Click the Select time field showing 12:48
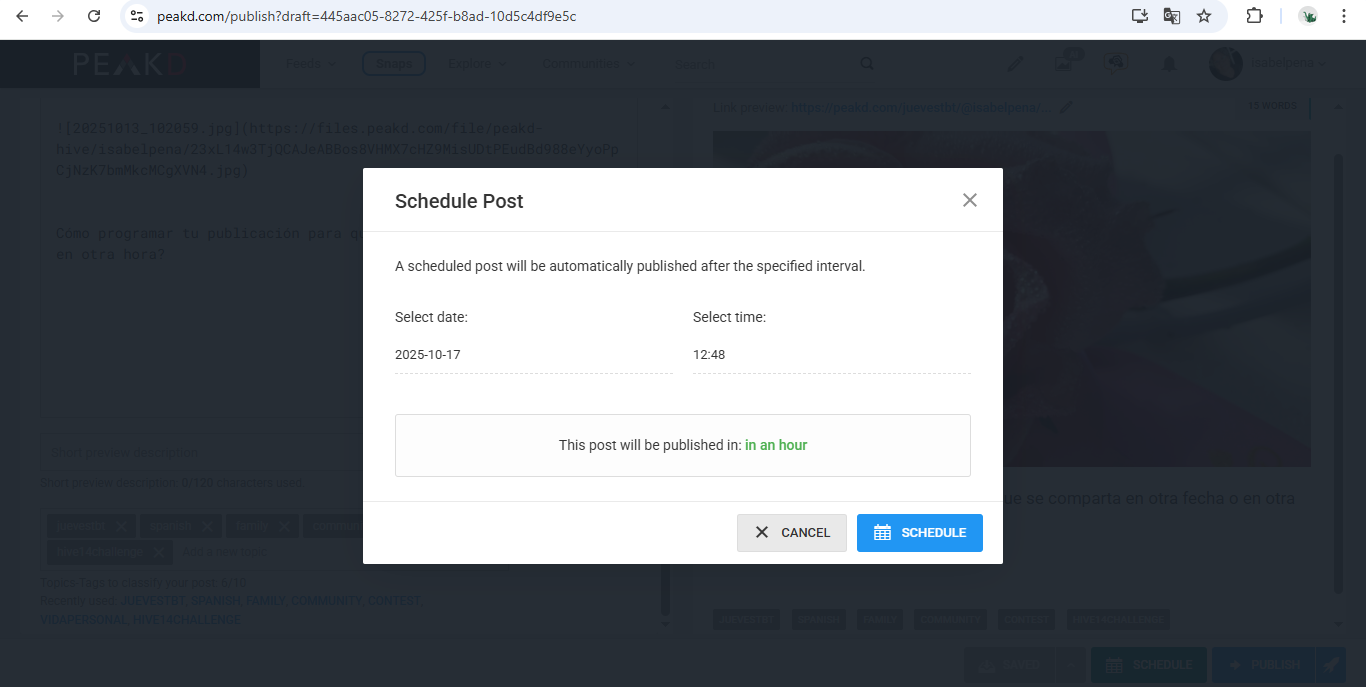Viewport: 1366px width, 687px height. 831,355
